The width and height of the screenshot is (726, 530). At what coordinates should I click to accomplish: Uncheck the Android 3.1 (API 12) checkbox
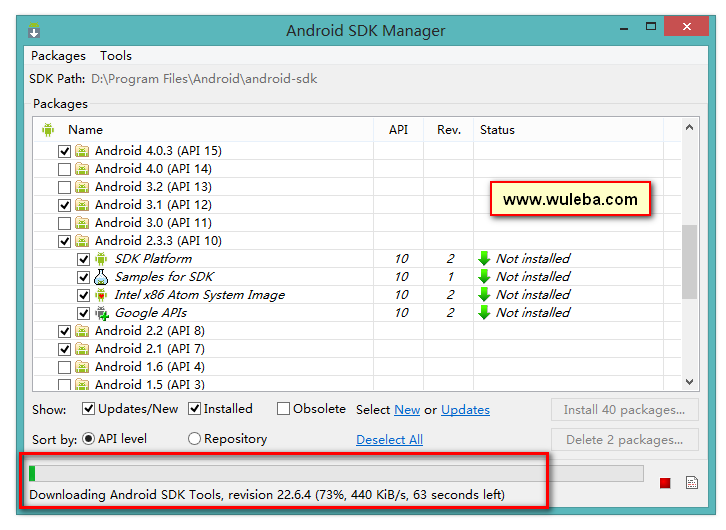[64, 205]
